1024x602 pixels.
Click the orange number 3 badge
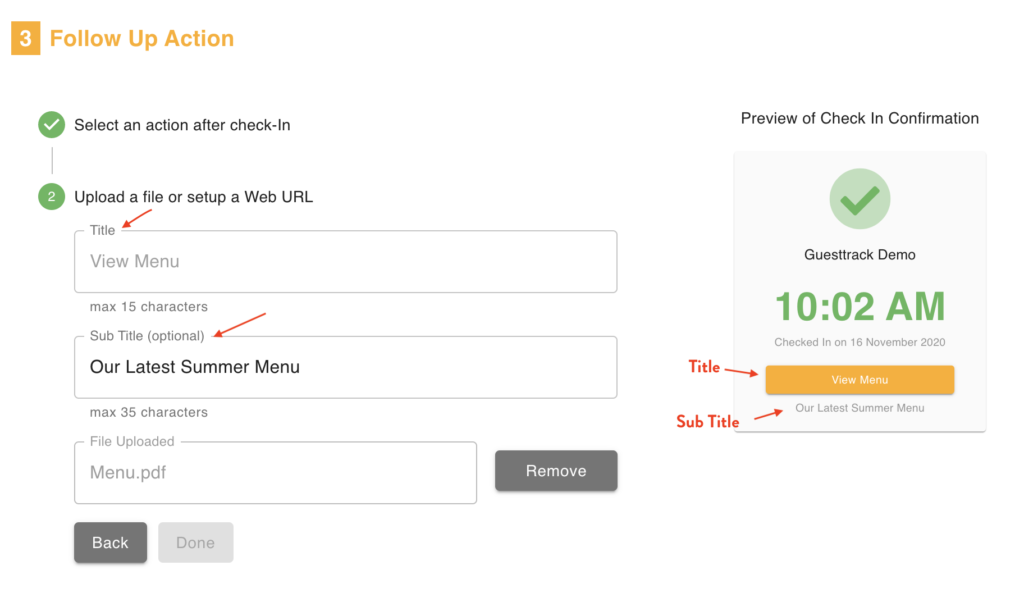click(x=23, y=38)
